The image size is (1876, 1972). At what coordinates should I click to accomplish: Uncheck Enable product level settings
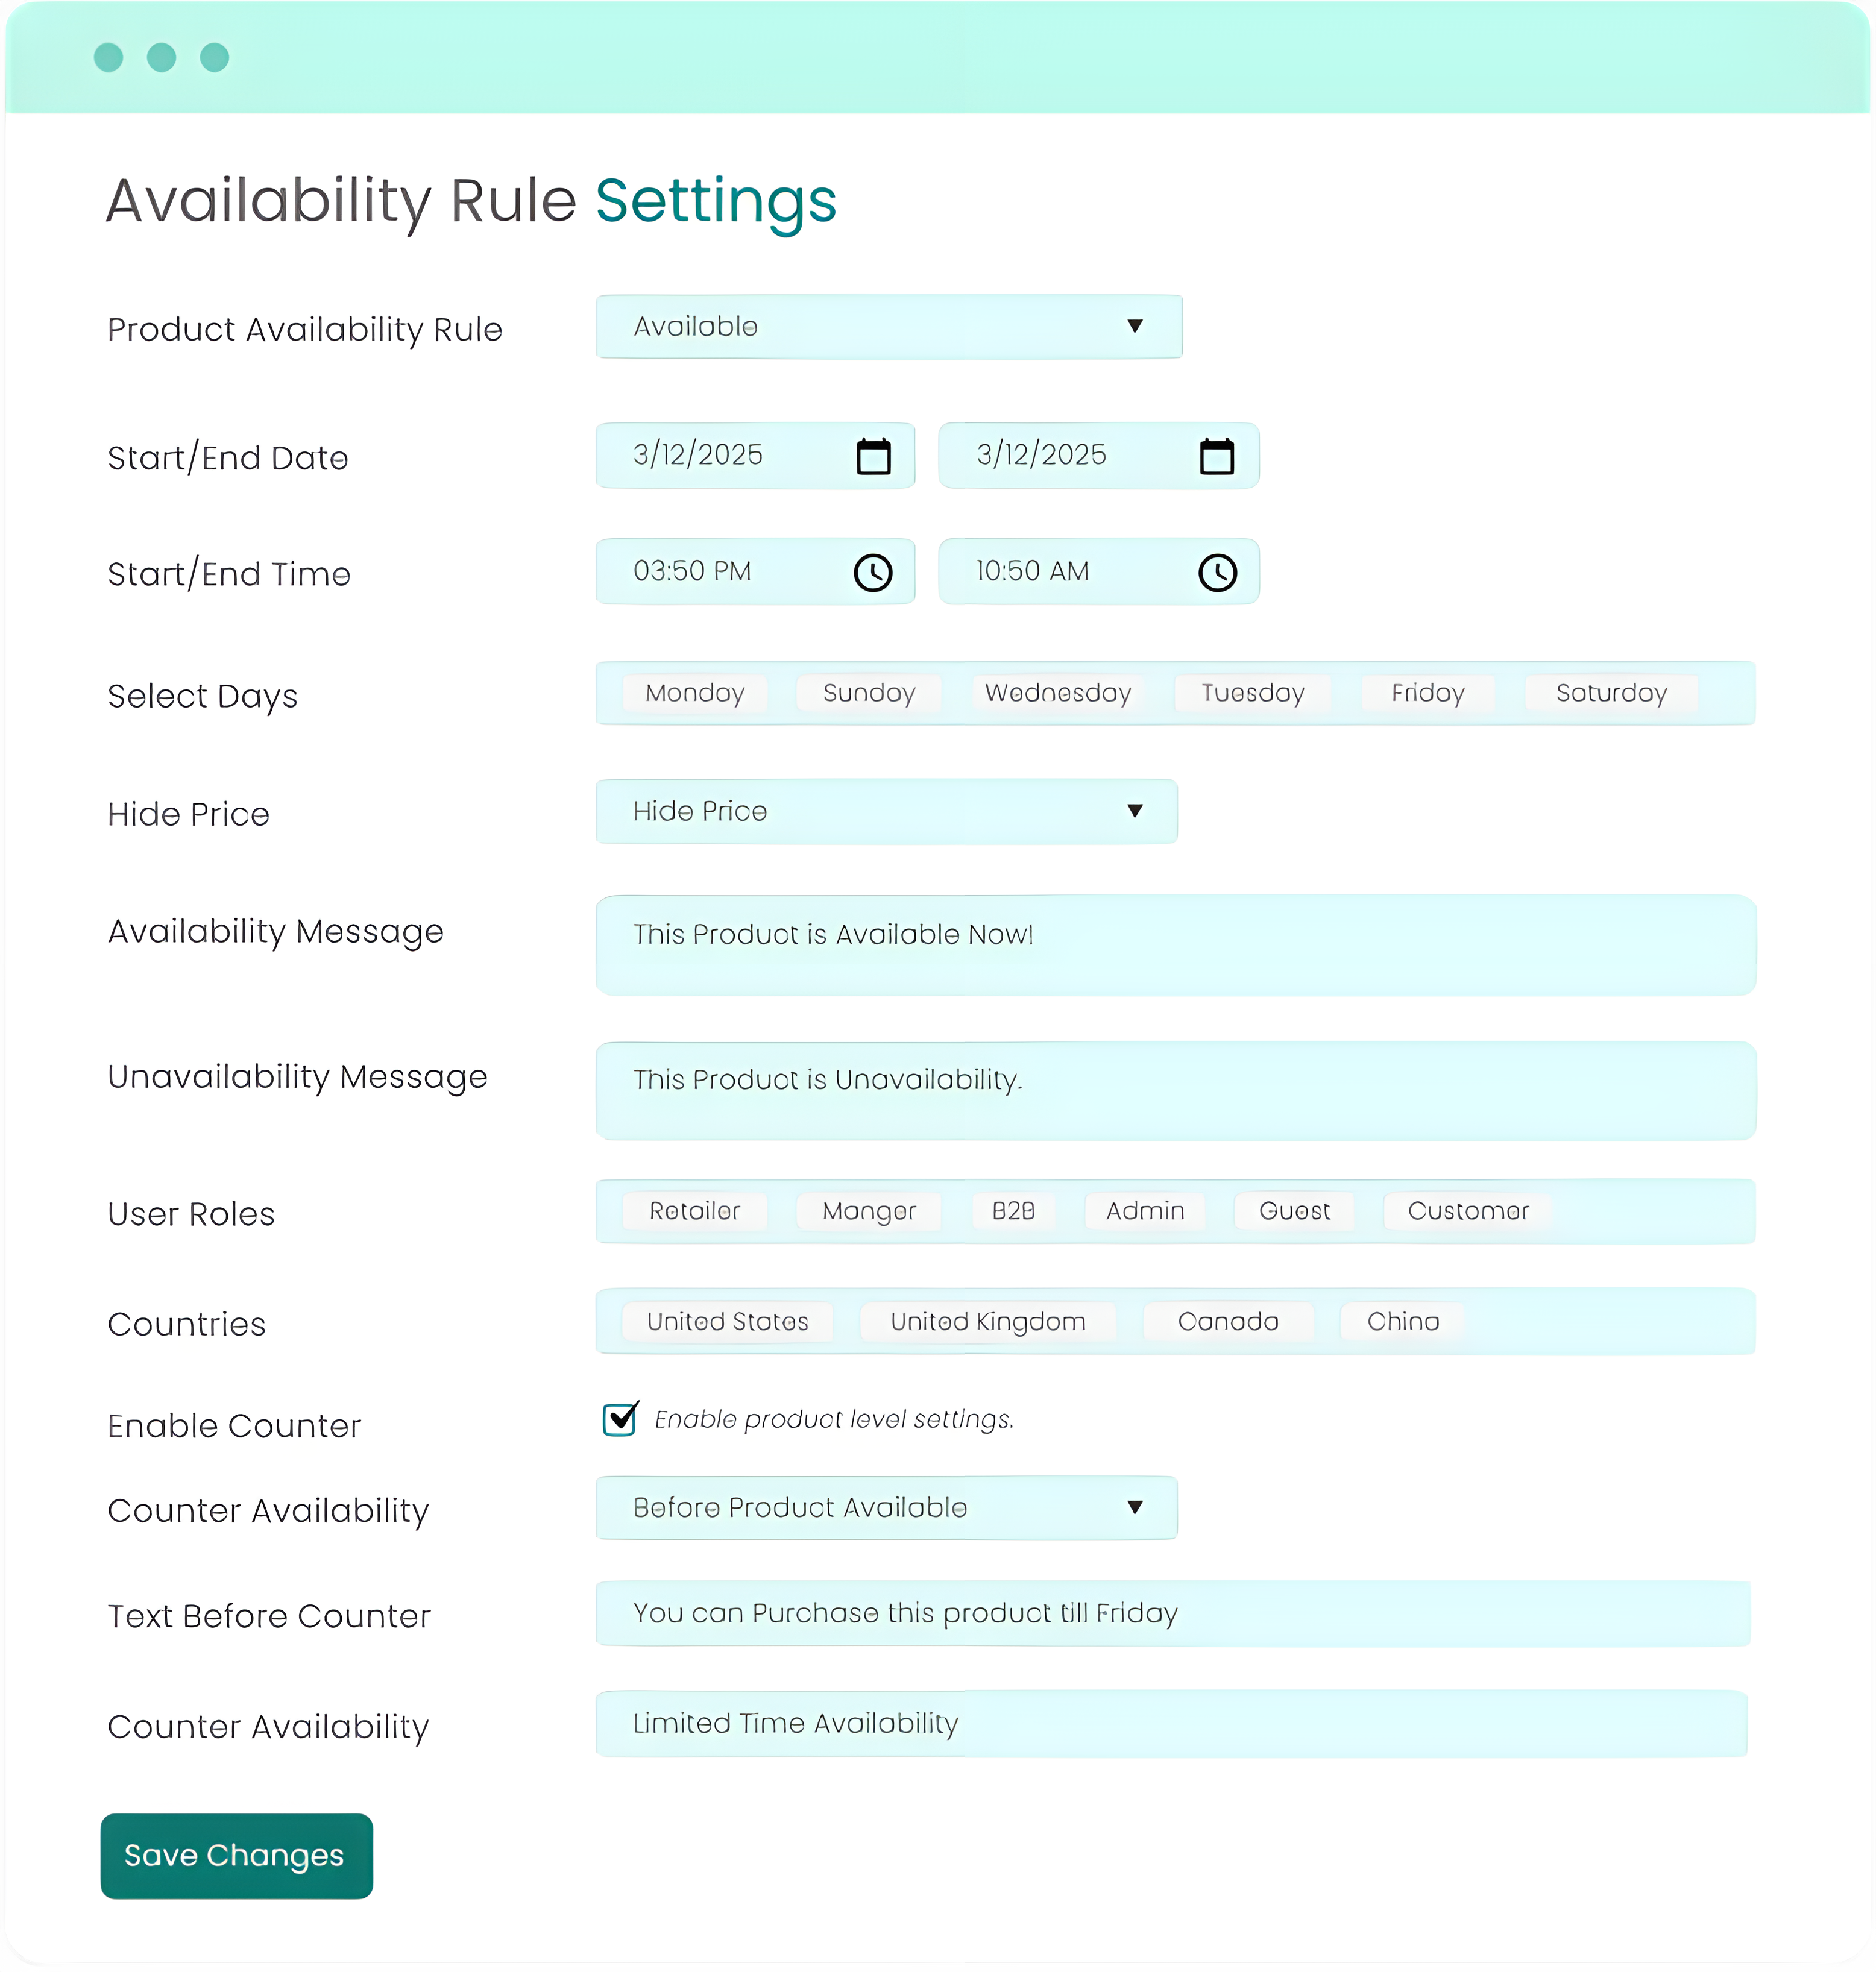coord(619,1418)
